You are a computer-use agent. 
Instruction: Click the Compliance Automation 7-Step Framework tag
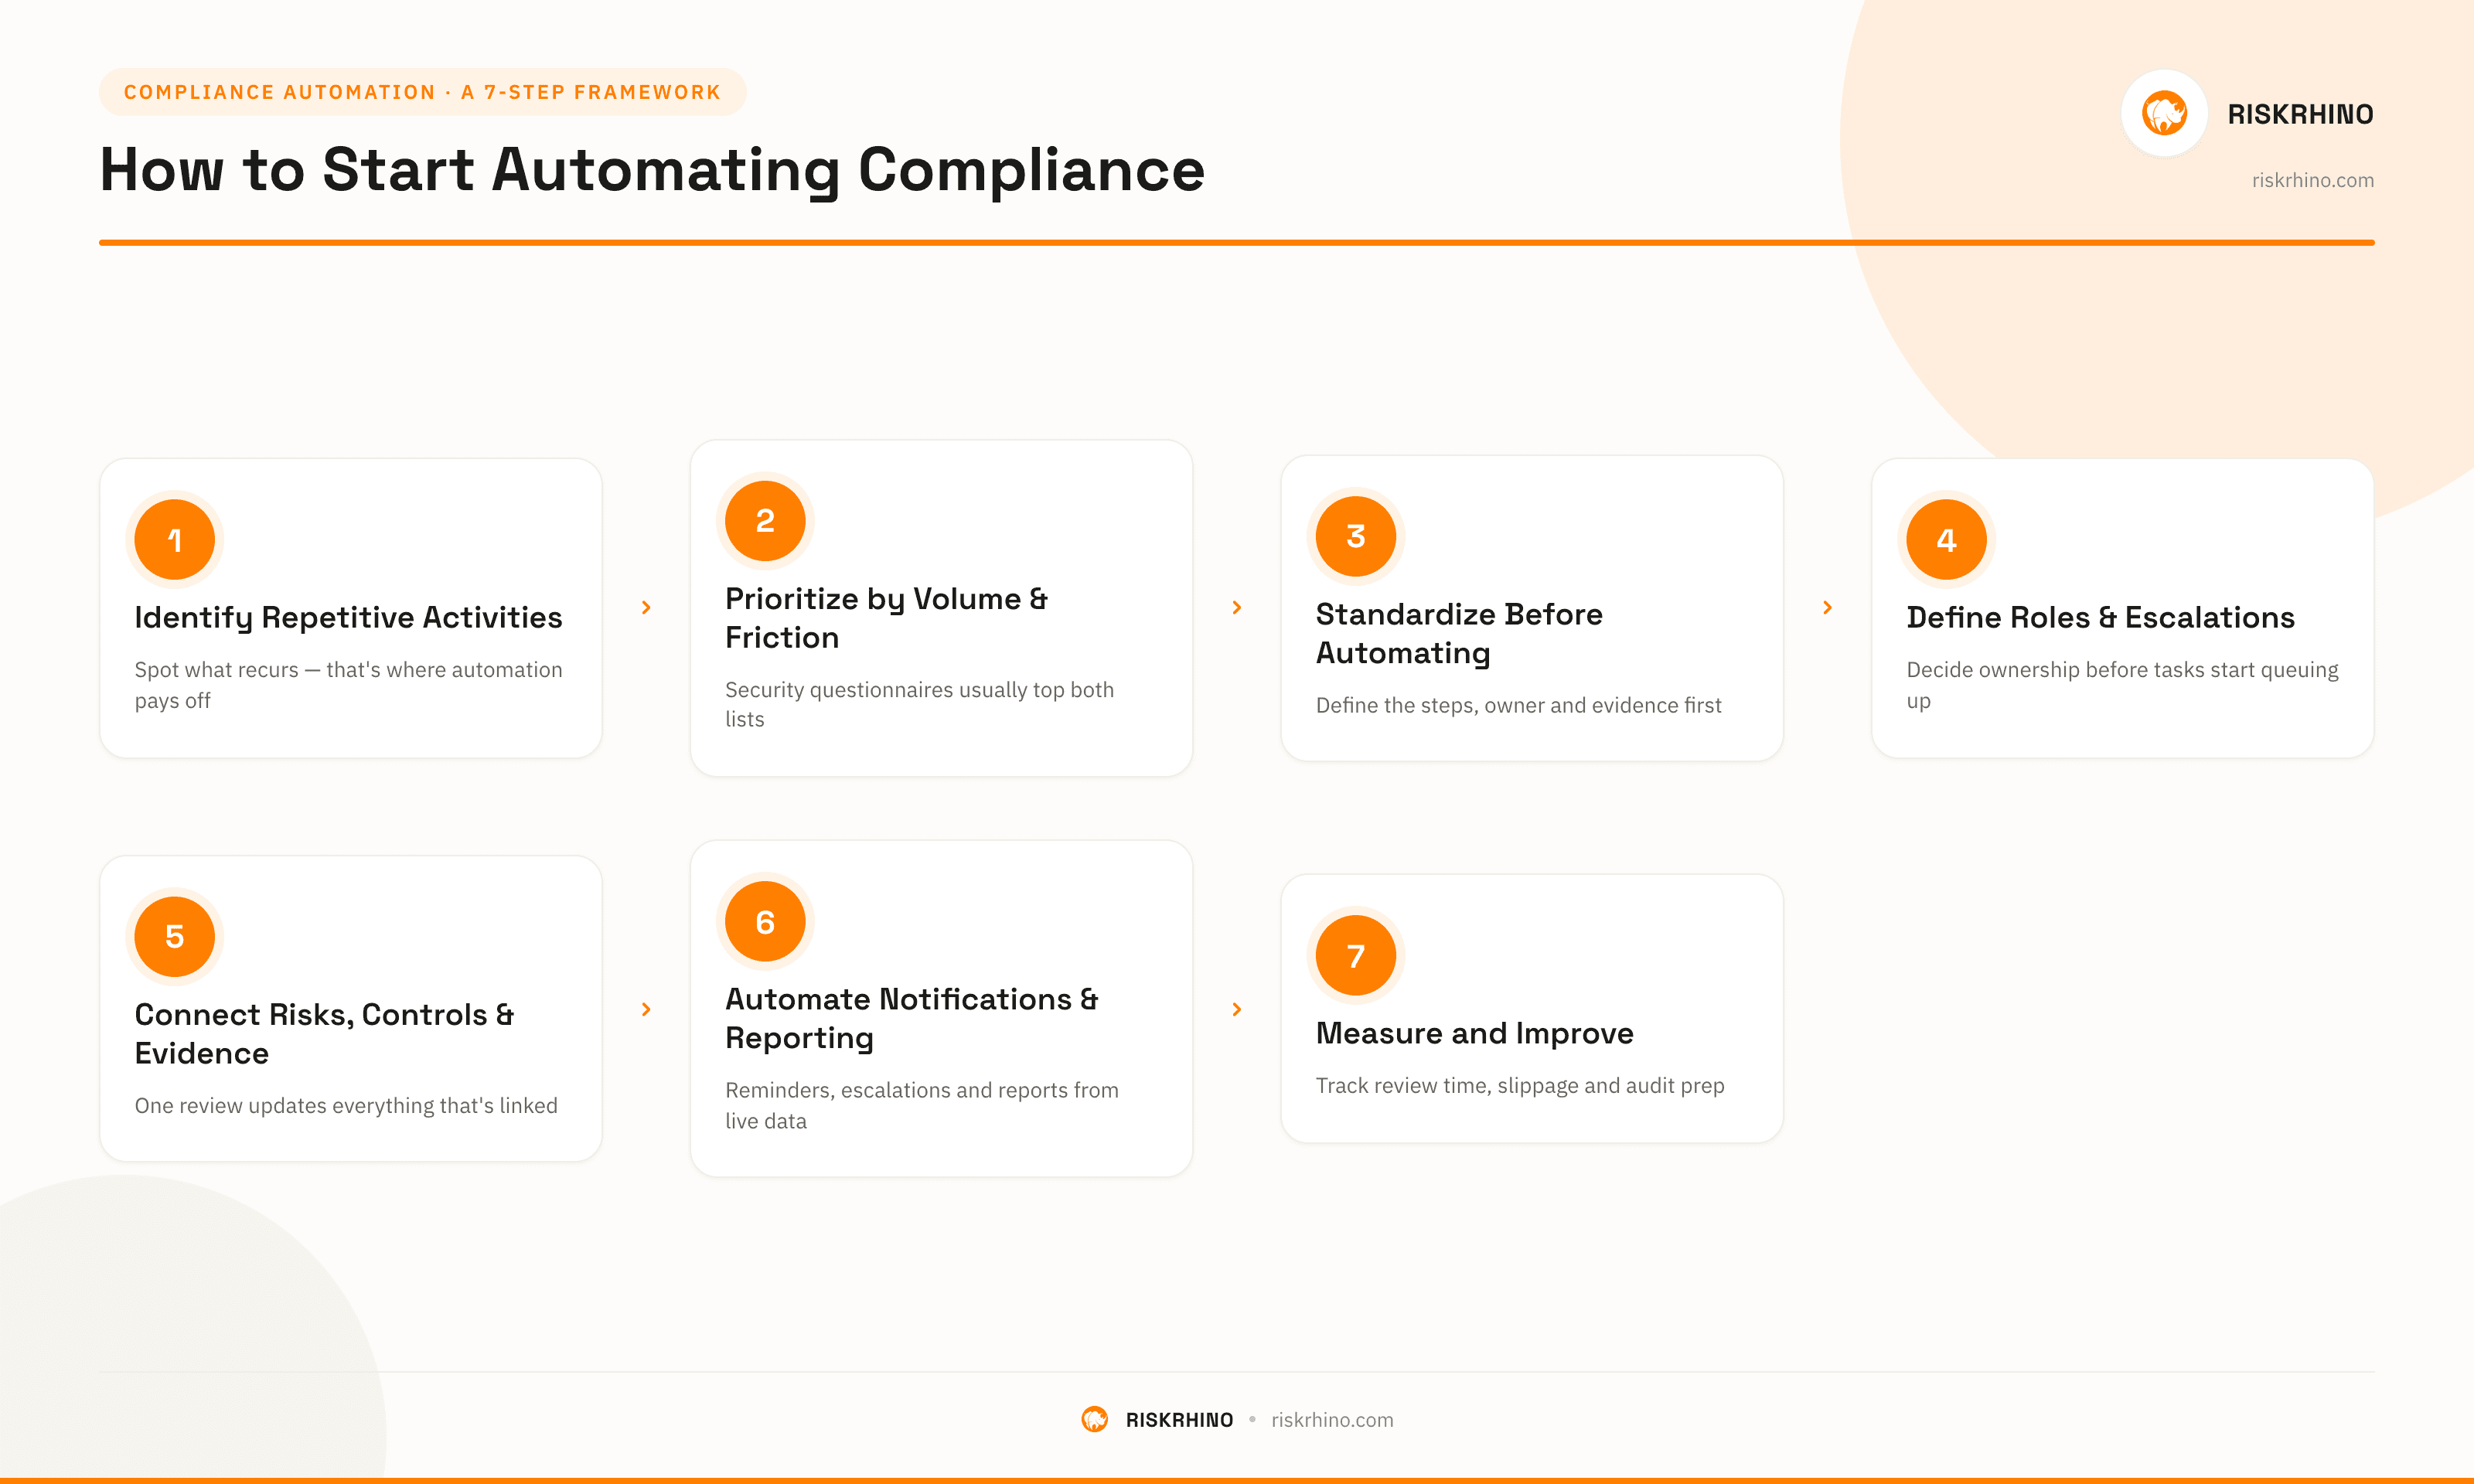click(x=422, y=92)
